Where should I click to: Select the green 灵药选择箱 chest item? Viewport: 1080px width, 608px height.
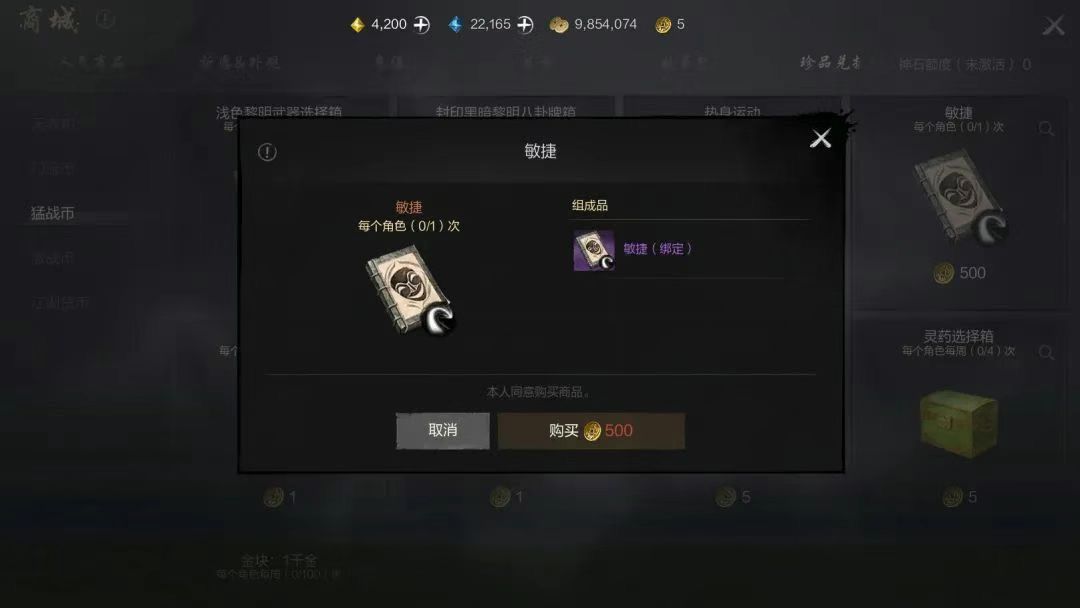(x=958, y=423)
